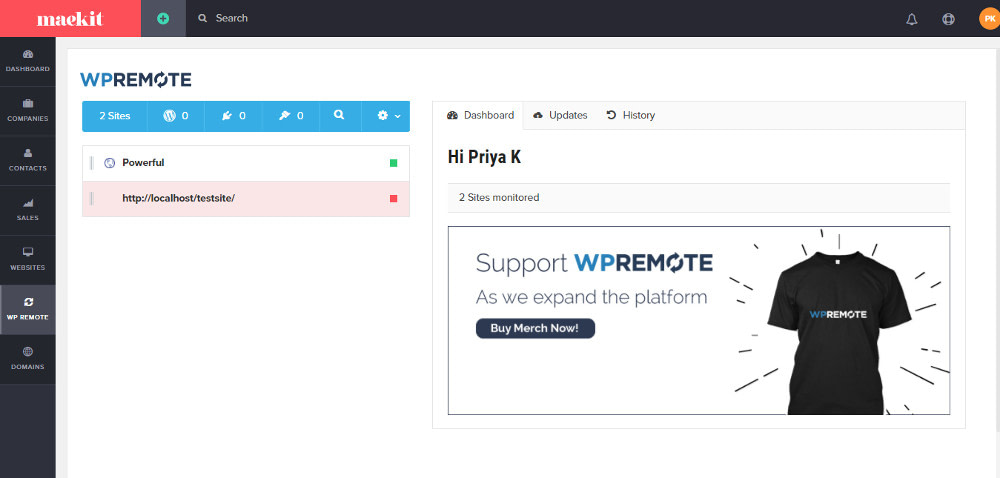Click drag handle of Powerful row
Viewport: 1000px width, 478px height.
point(92,163)
